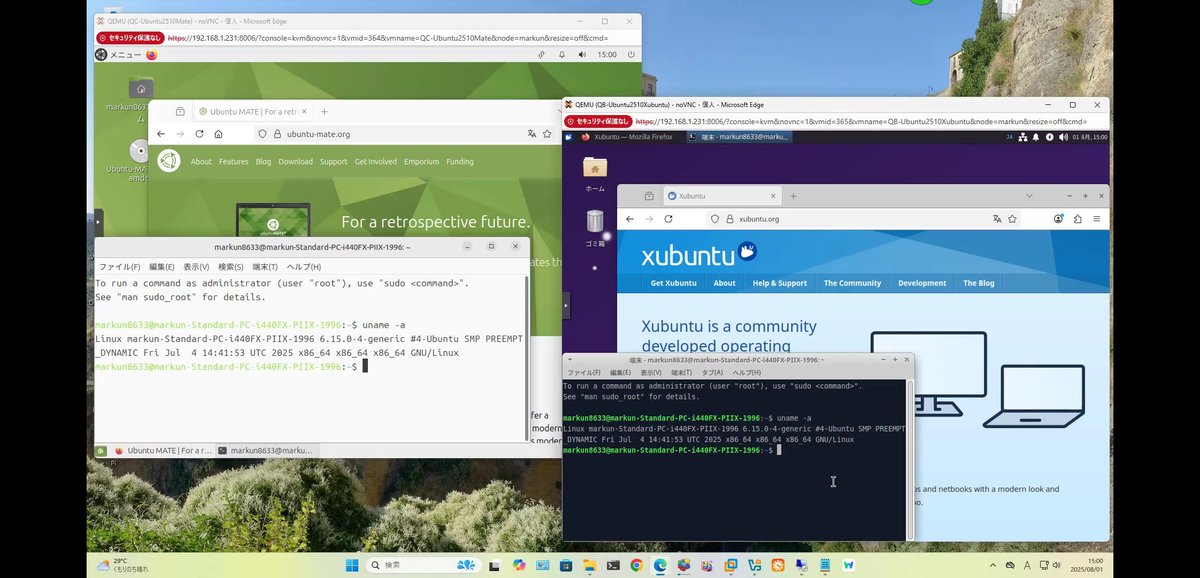The height and width of the screenshot is (578, 1200).
Task: Click Get Xubuntu navigation link
Action: click(x=673, y=283)
